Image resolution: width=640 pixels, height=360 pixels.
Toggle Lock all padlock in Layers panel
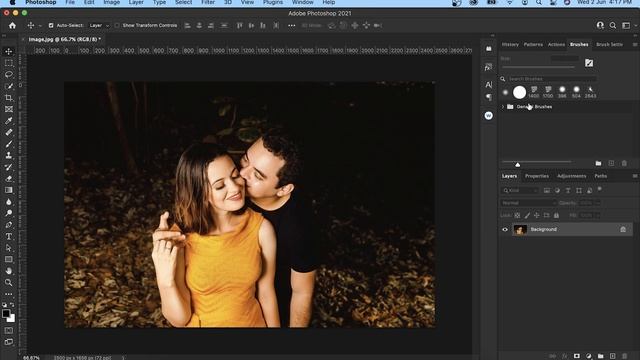tap(556, 215)
